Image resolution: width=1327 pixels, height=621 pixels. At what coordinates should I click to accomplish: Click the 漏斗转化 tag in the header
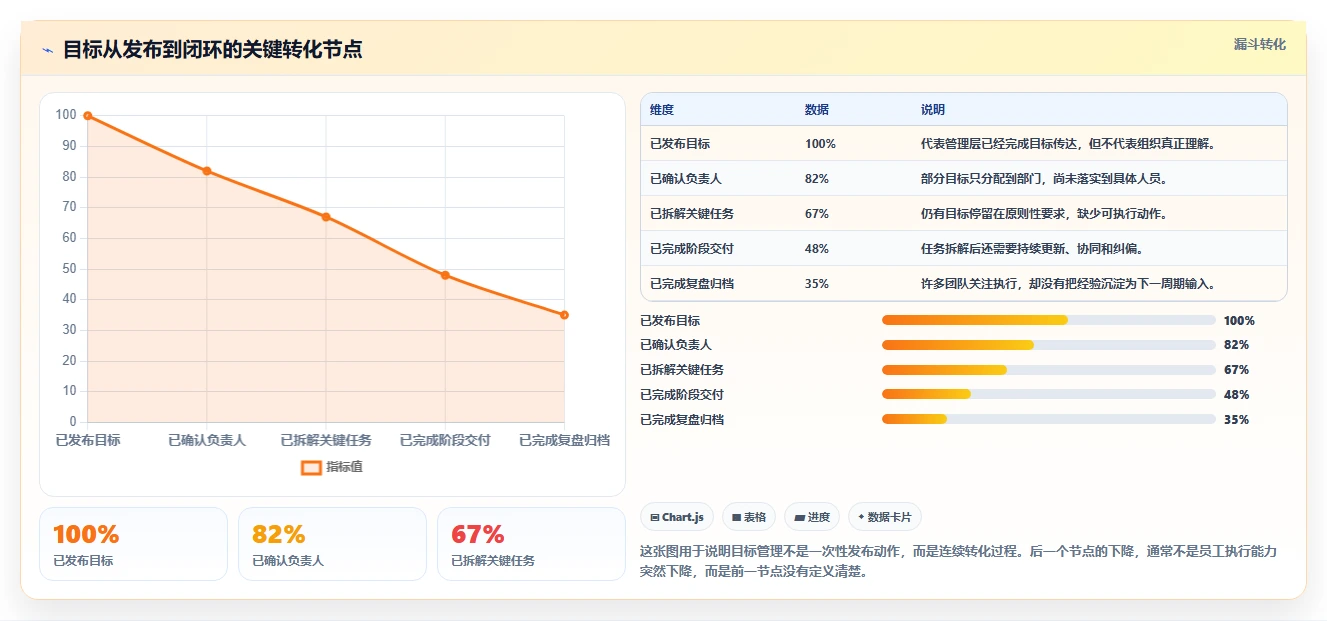coord(1259,45)
